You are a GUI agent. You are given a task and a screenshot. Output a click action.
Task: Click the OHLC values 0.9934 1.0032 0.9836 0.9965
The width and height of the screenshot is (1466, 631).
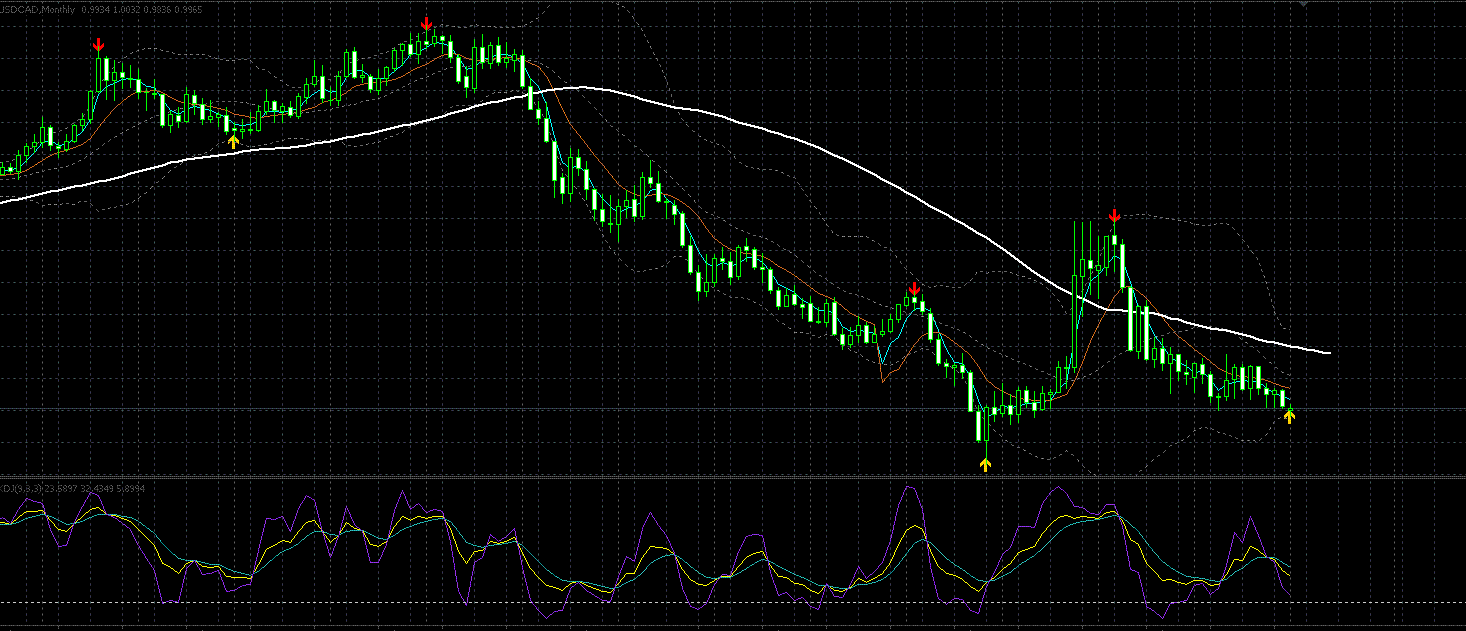140,9
